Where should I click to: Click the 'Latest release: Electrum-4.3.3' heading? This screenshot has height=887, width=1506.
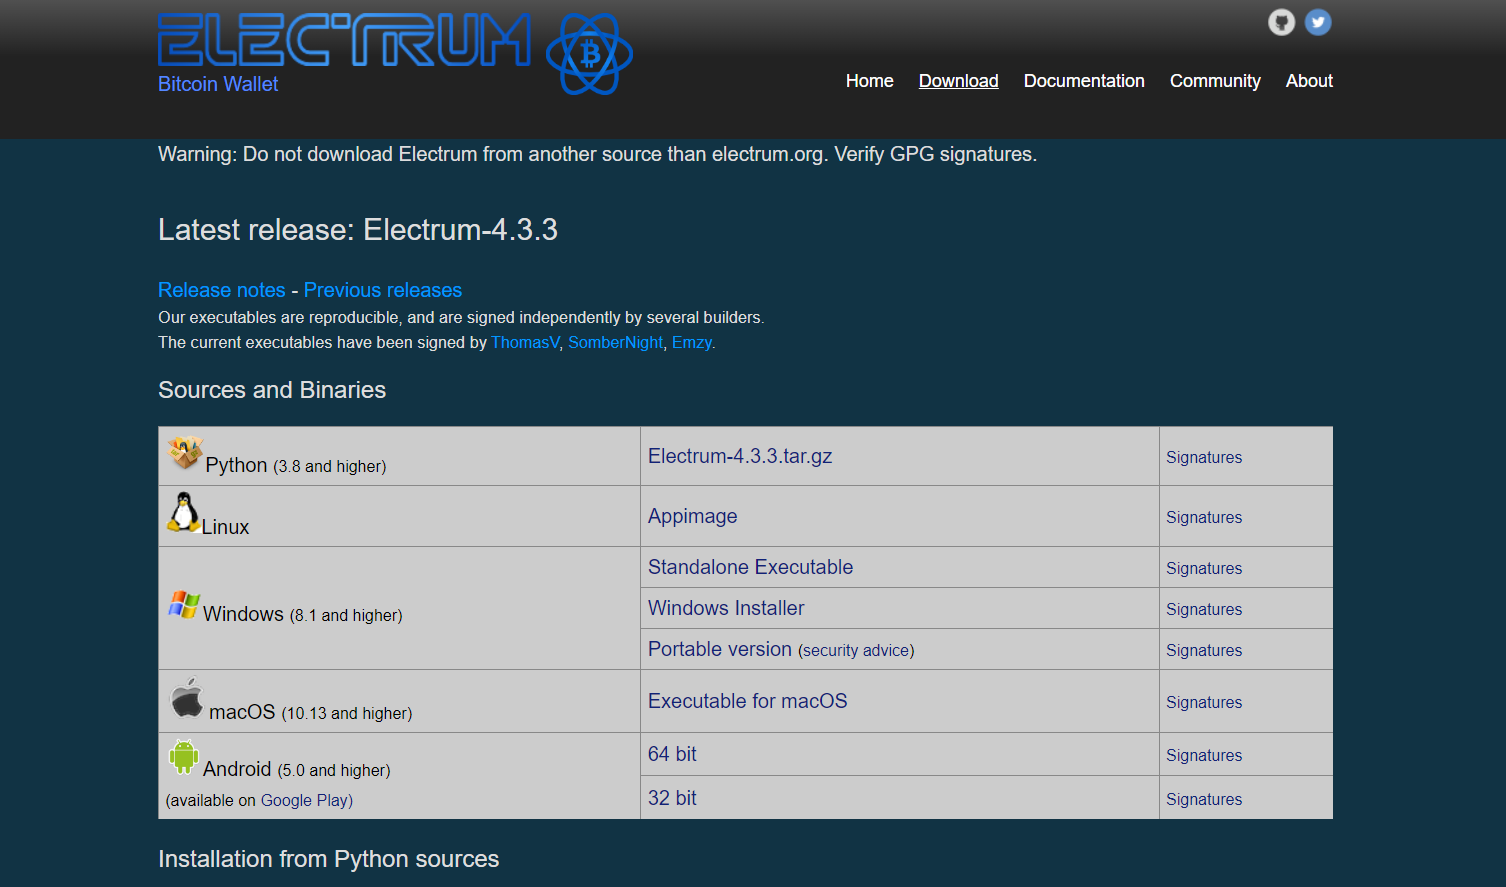coord(358,230)
